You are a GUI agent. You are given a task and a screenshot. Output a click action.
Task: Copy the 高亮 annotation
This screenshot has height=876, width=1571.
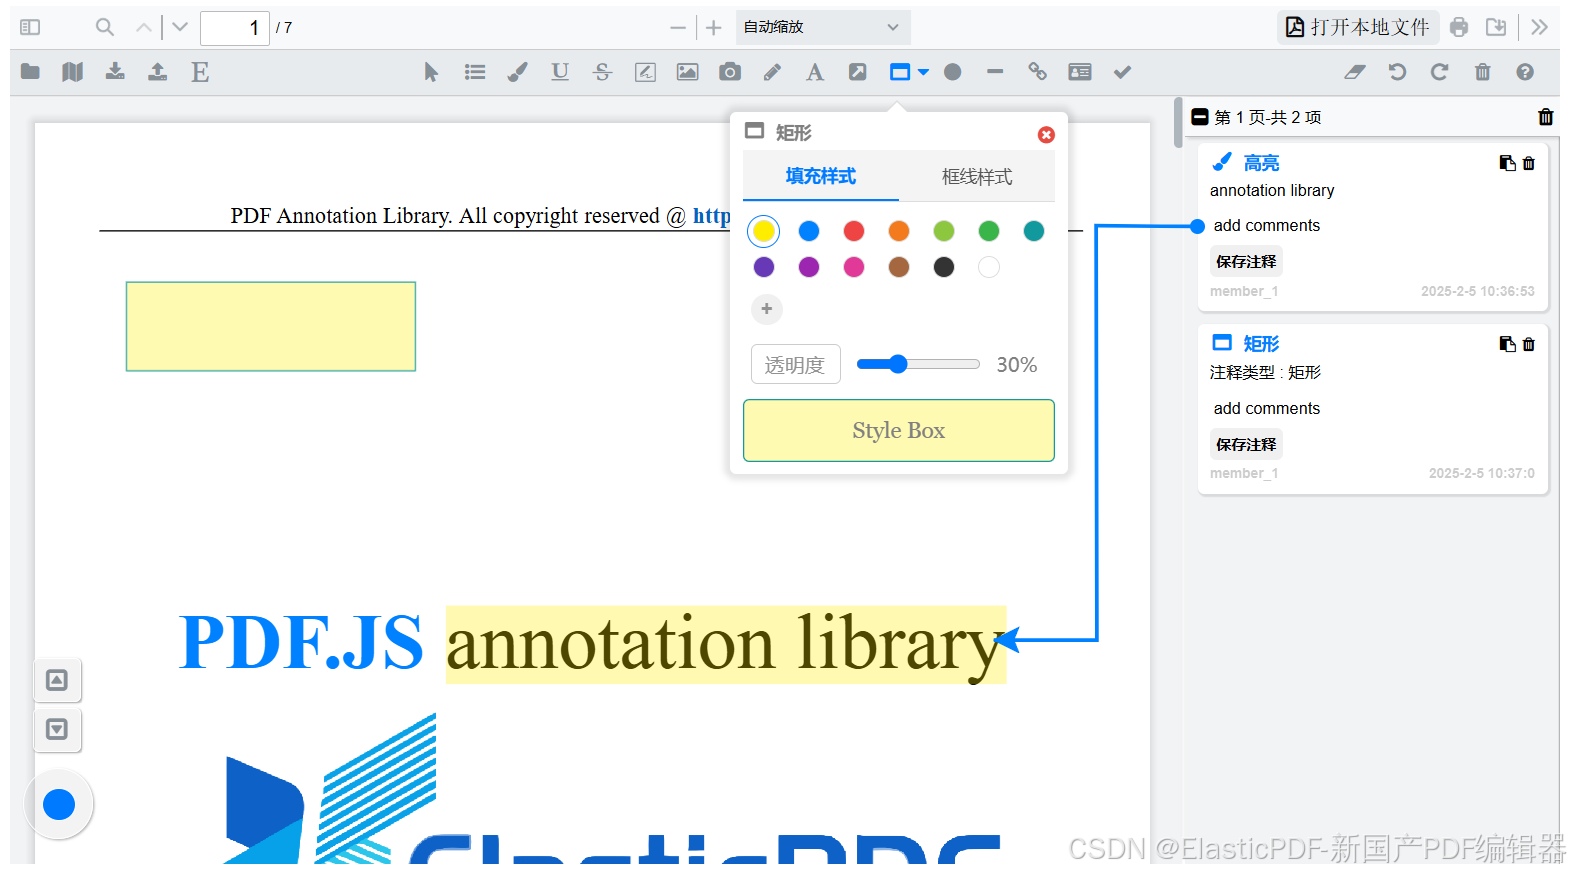(x=1507, y=163)
